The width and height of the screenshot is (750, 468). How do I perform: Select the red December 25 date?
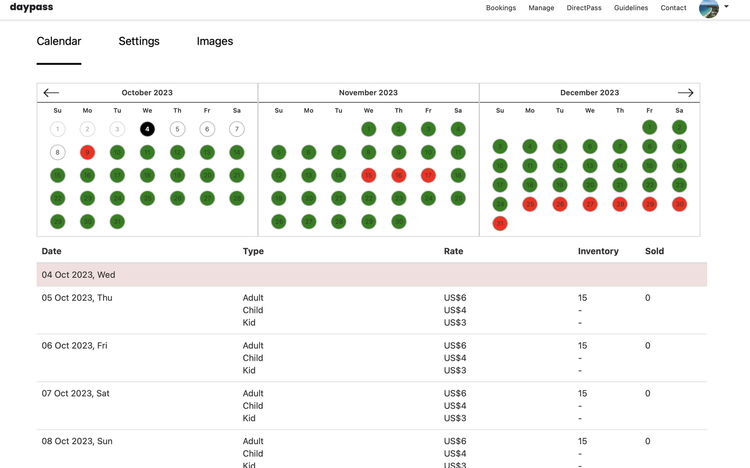pos(529,204)
